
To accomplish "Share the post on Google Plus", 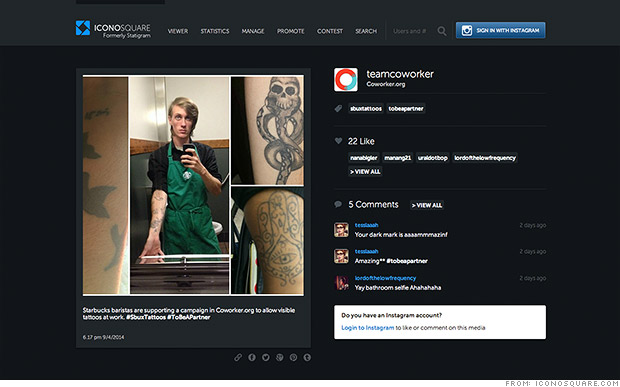I will pyautogui.click(x=280, y=357).
